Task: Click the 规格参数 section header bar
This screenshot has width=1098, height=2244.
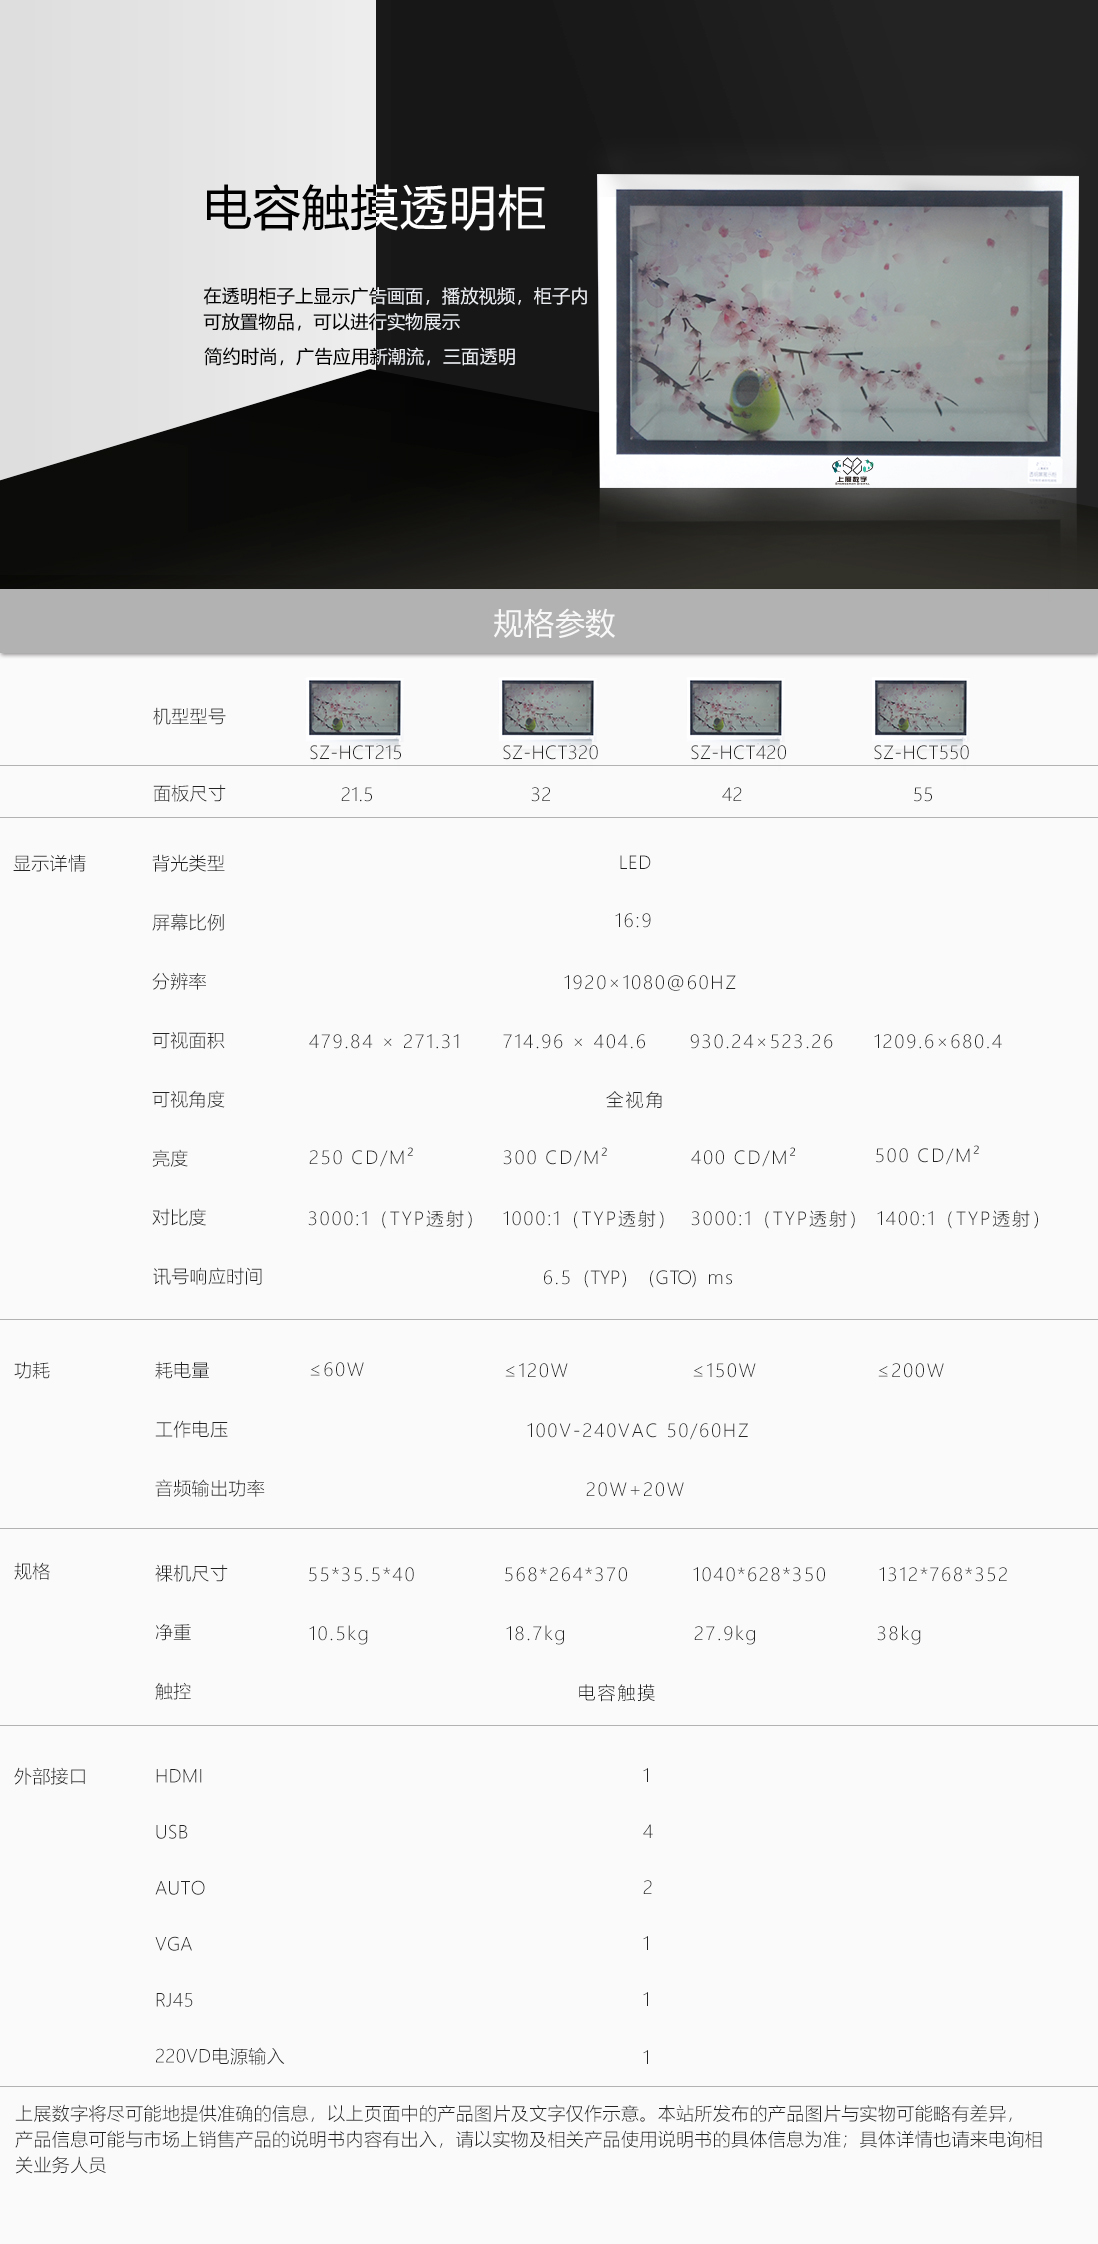Action: pos(549,623)
